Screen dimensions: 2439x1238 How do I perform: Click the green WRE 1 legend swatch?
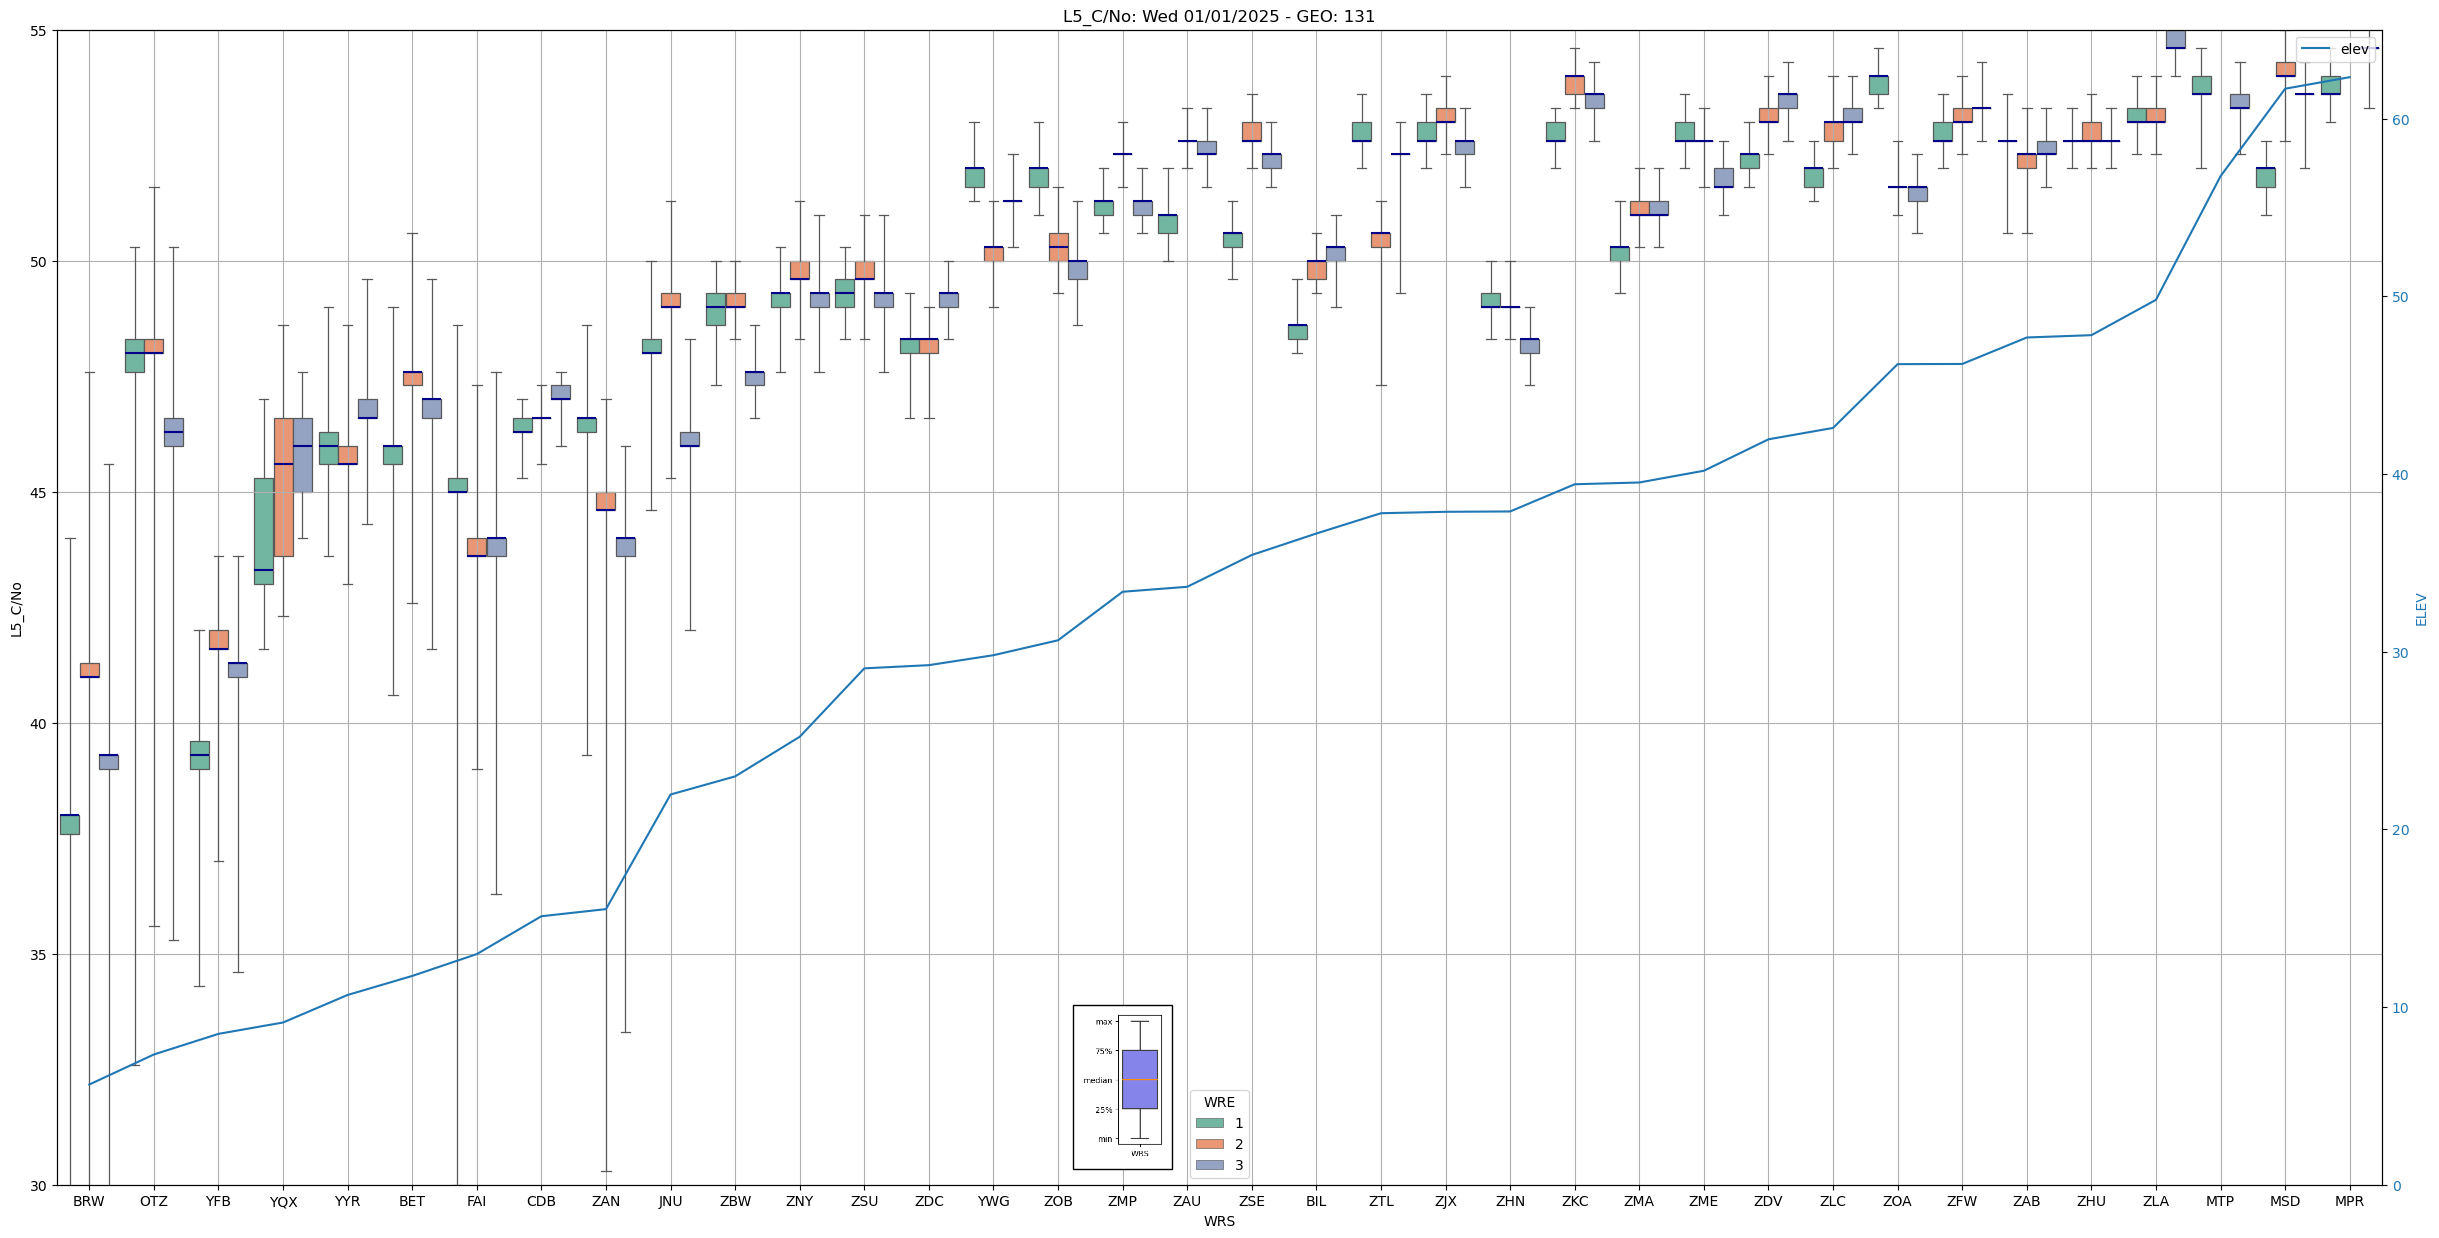coord(1209,1123)
